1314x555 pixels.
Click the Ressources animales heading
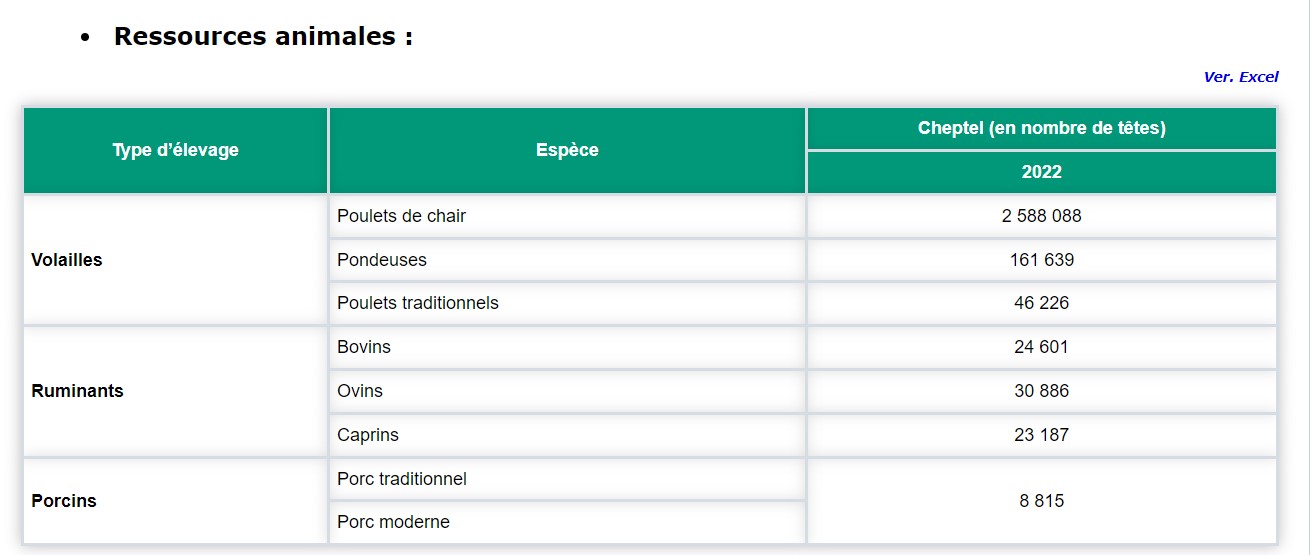coord(263,37)
